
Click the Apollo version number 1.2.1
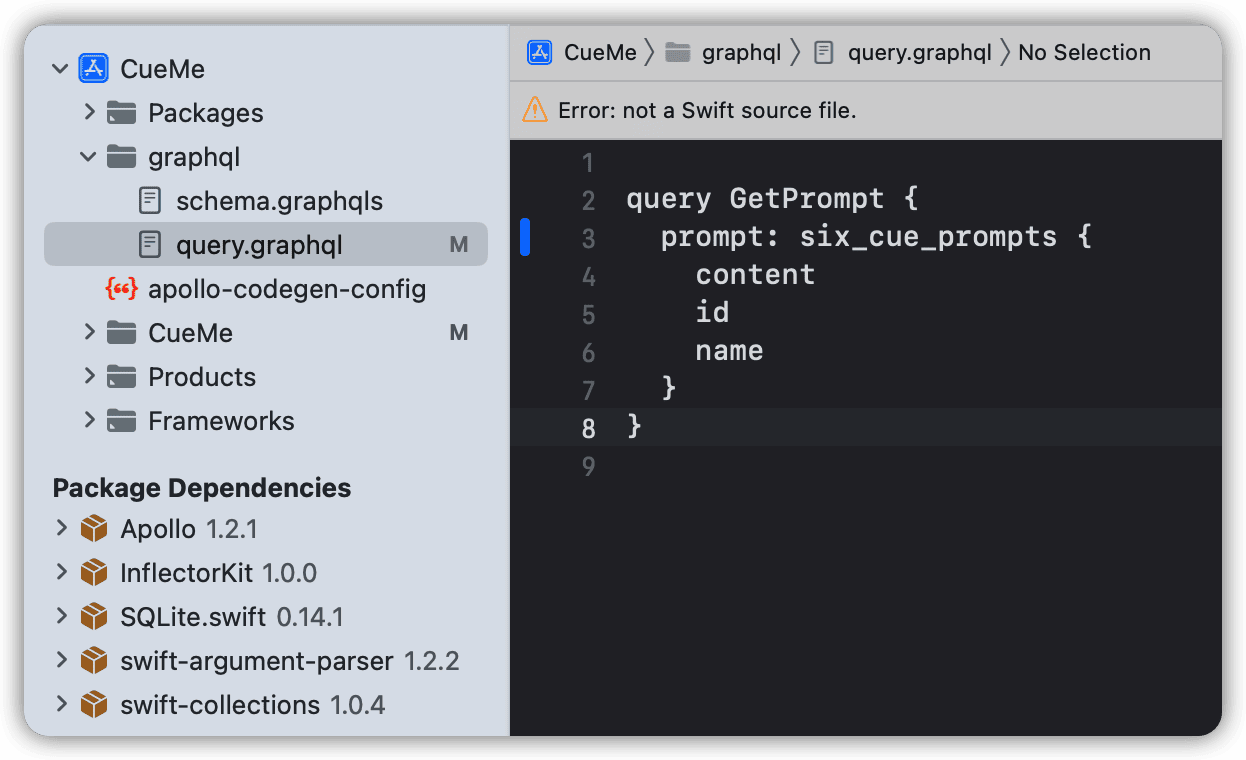[x=232, y=528]
